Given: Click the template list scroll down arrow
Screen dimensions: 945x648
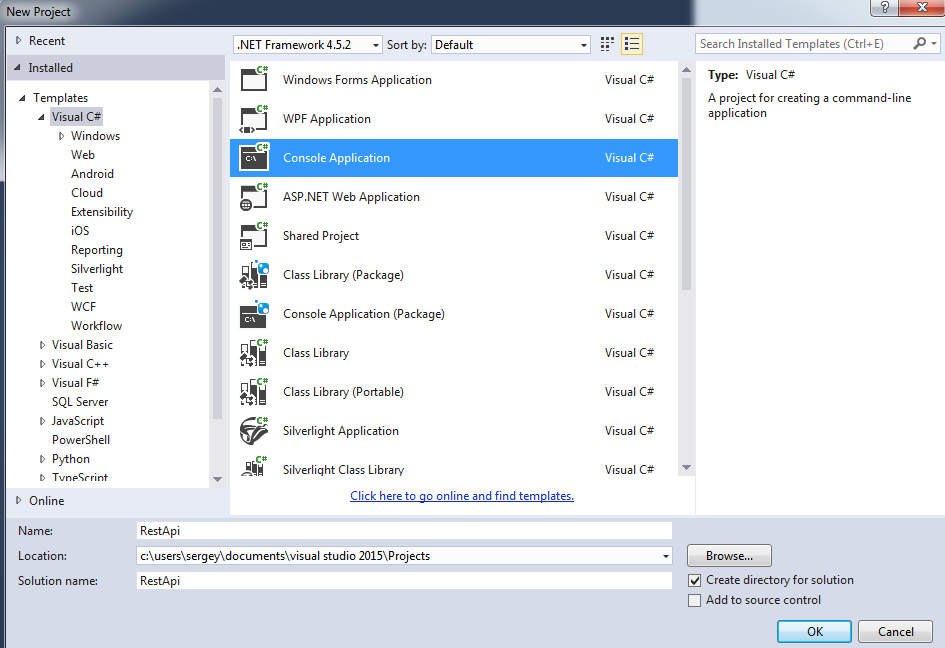Looking at the screenshot, I should [x=686, y=468].
